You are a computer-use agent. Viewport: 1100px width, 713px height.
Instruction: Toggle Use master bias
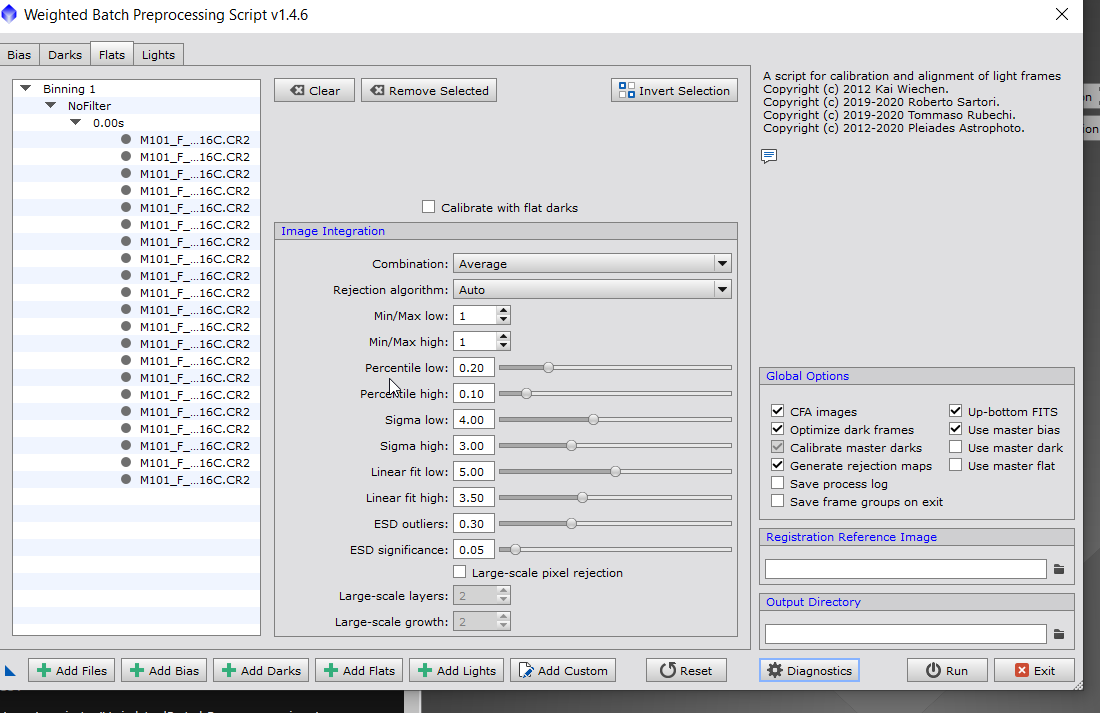955,429
